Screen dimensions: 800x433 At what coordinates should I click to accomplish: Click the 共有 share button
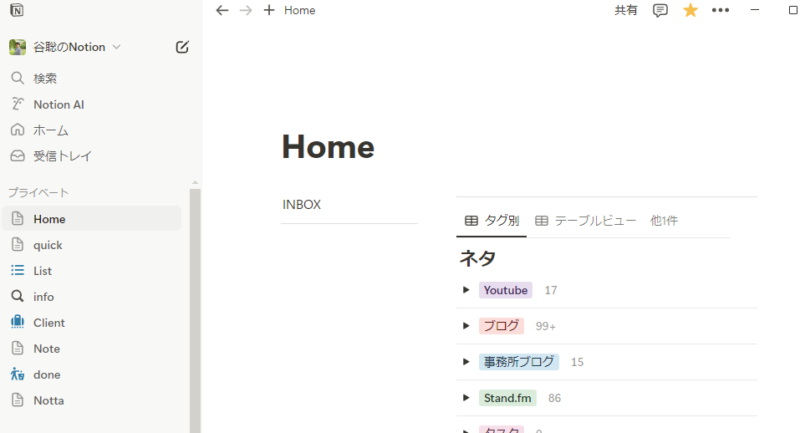coord(626,10)
